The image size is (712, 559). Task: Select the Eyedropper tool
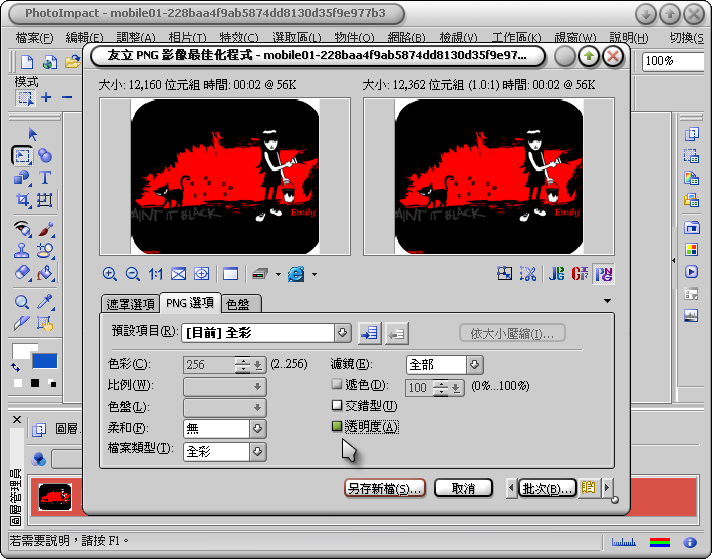[x=45, y=302]
